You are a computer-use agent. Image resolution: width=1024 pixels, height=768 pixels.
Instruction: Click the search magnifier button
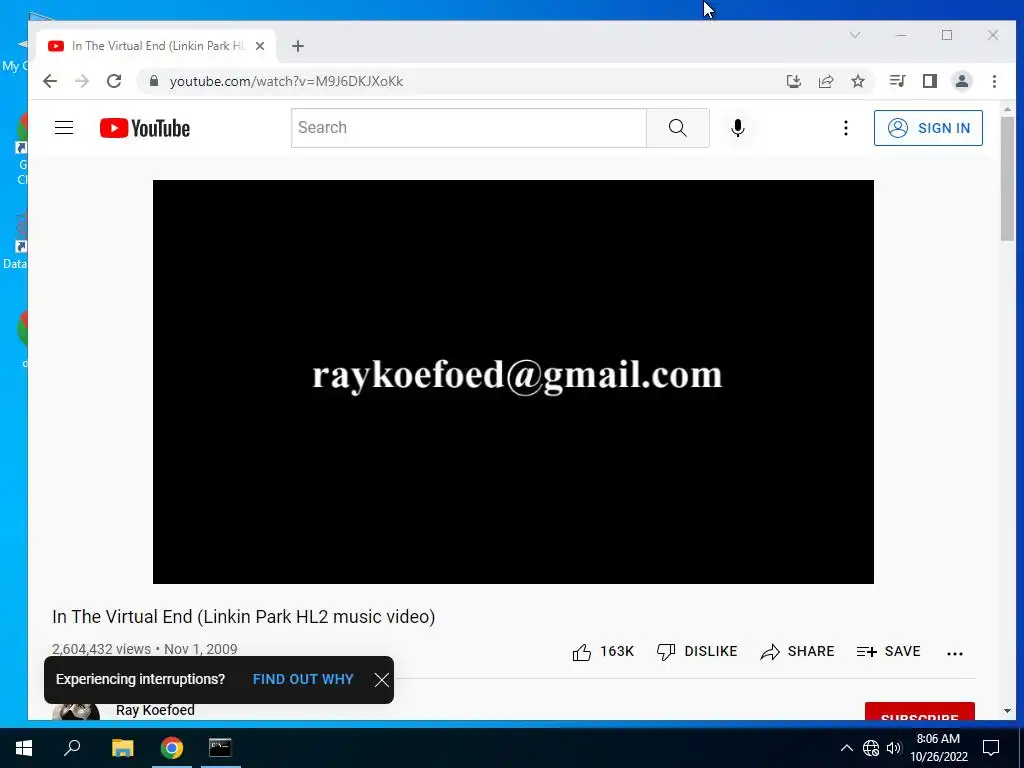678,128
